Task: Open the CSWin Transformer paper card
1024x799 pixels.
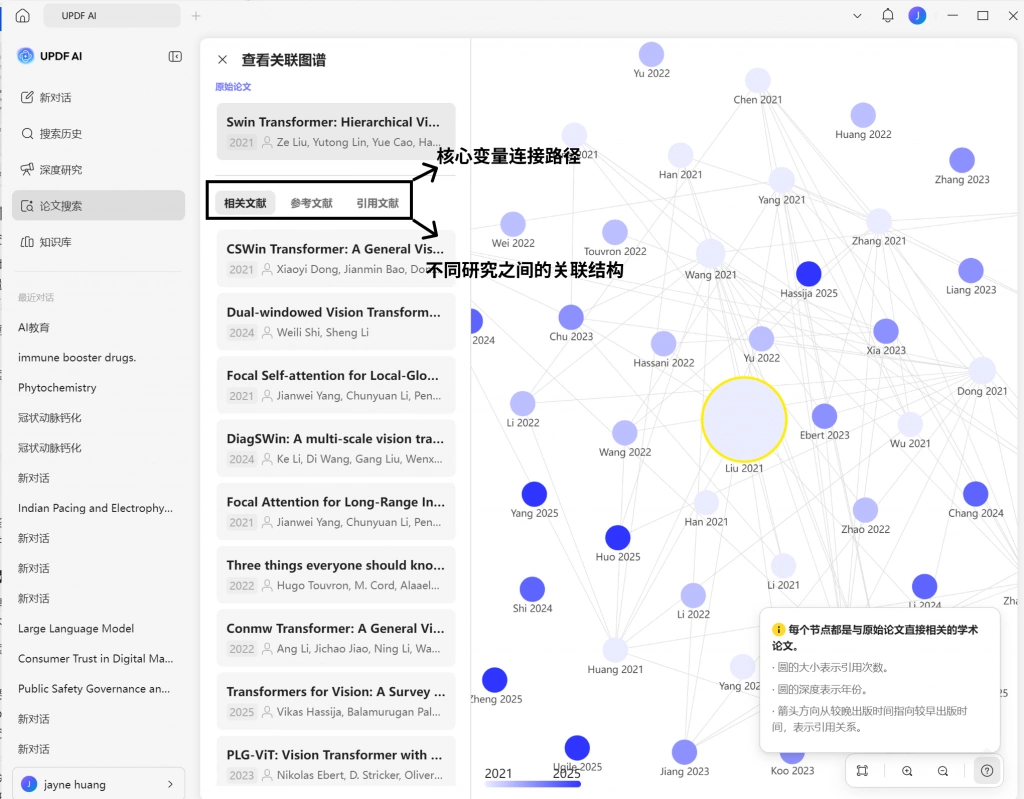Action: 336,259
